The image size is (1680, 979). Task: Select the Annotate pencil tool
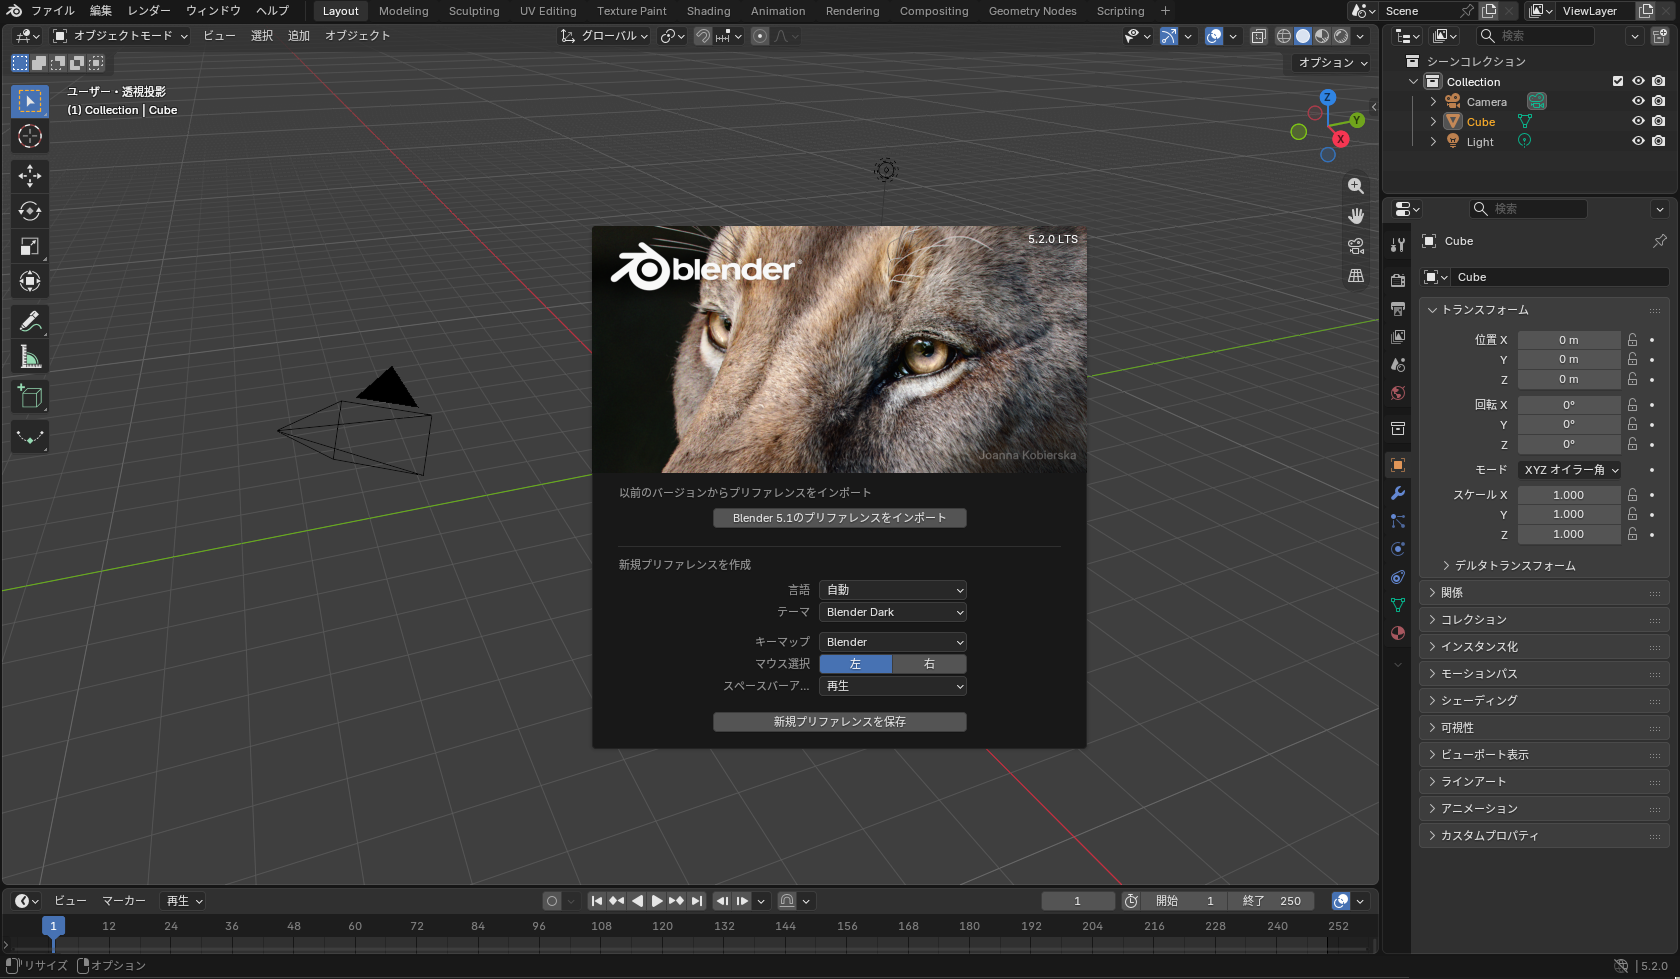pos(30,321)
